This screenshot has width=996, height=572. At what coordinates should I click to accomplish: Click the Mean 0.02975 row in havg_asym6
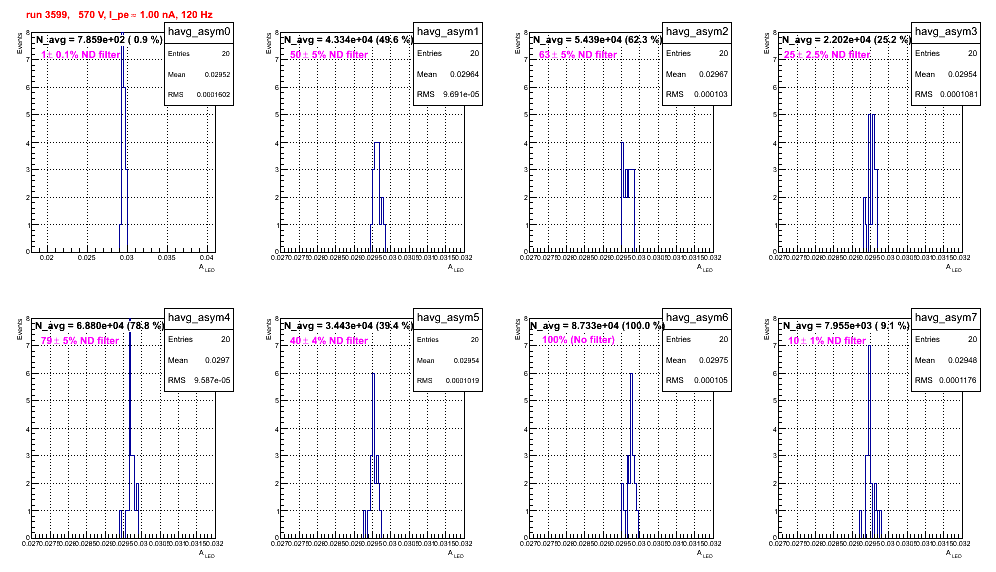coord(697,360)
